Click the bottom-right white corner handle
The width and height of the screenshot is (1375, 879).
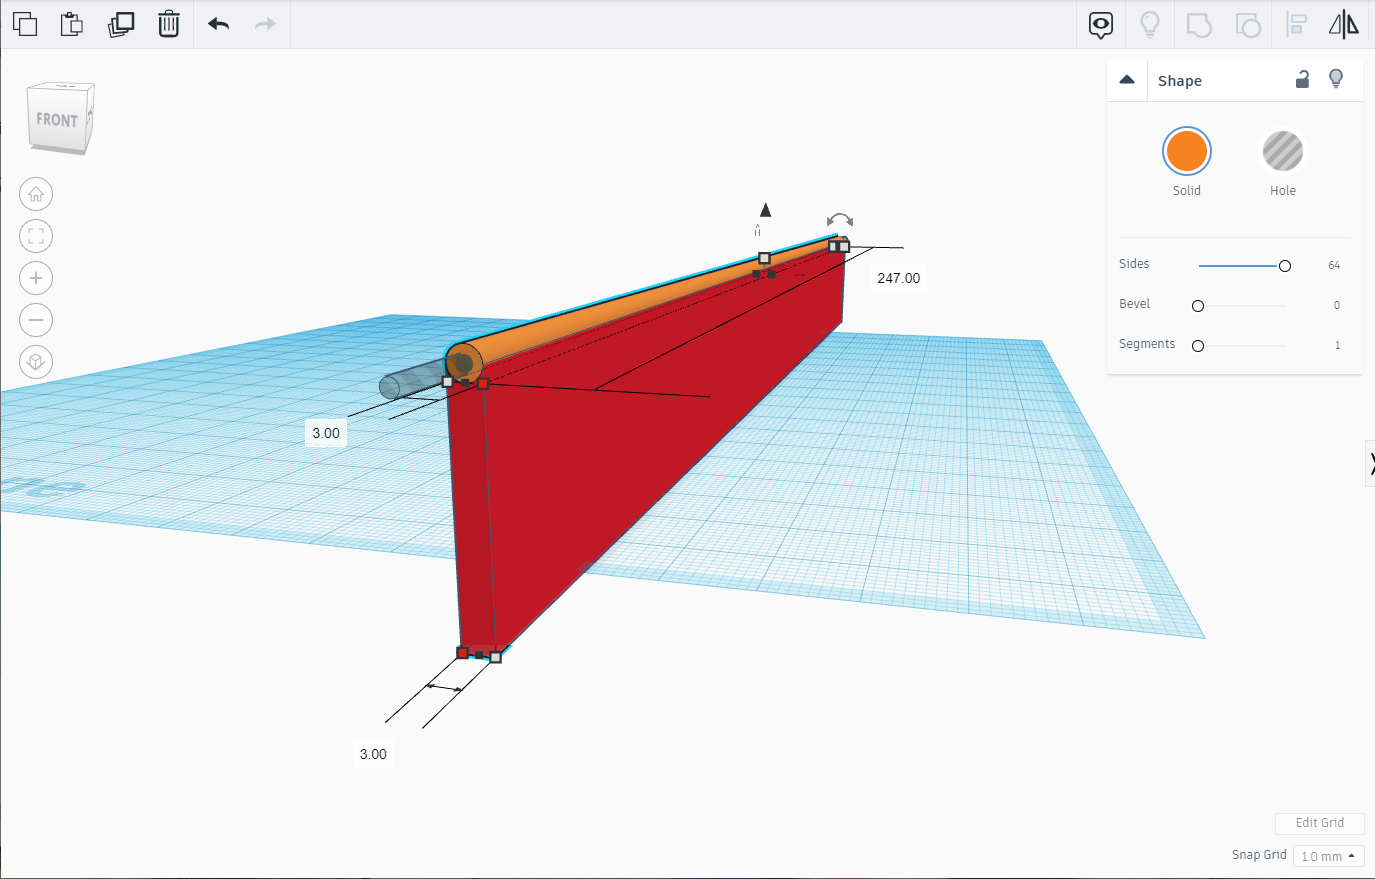(x=495, y=657)
